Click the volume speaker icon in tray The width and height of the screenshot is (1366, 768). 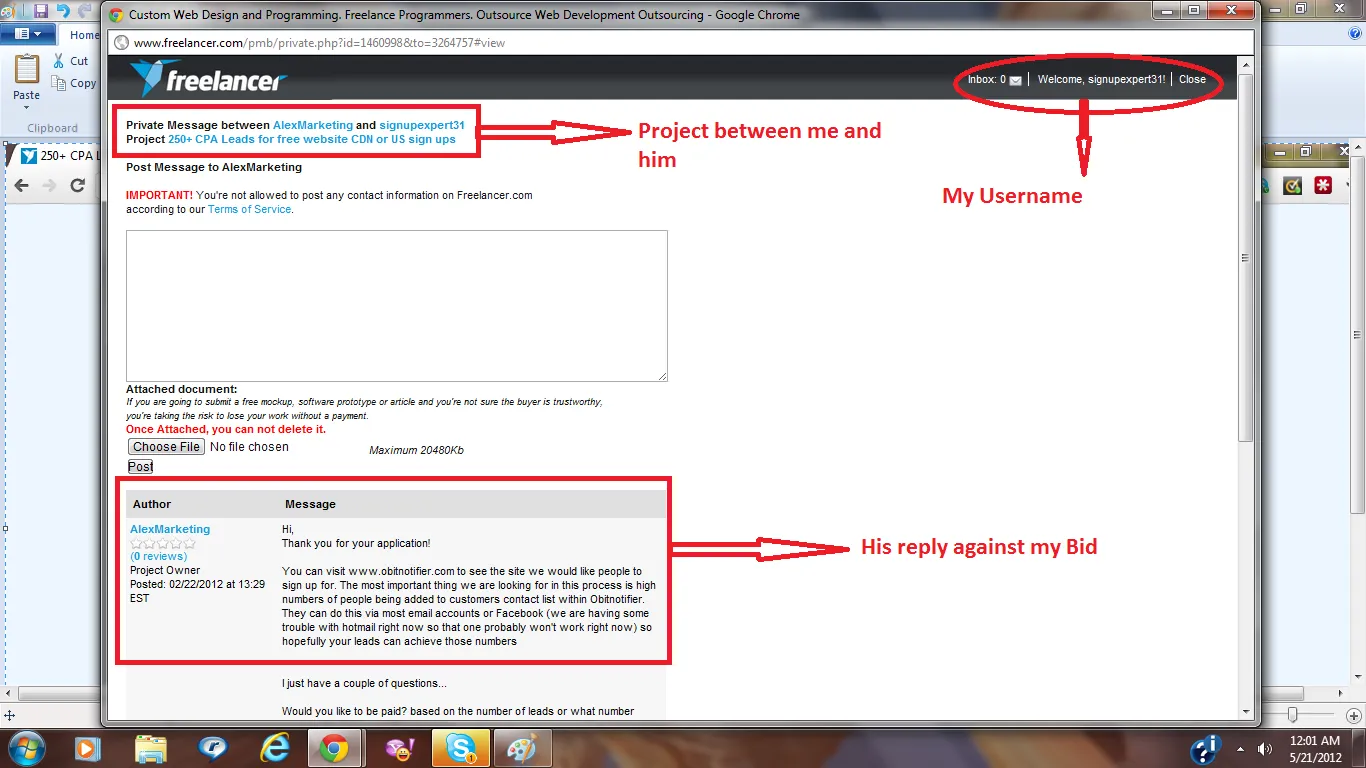(x=1265, y=748)
